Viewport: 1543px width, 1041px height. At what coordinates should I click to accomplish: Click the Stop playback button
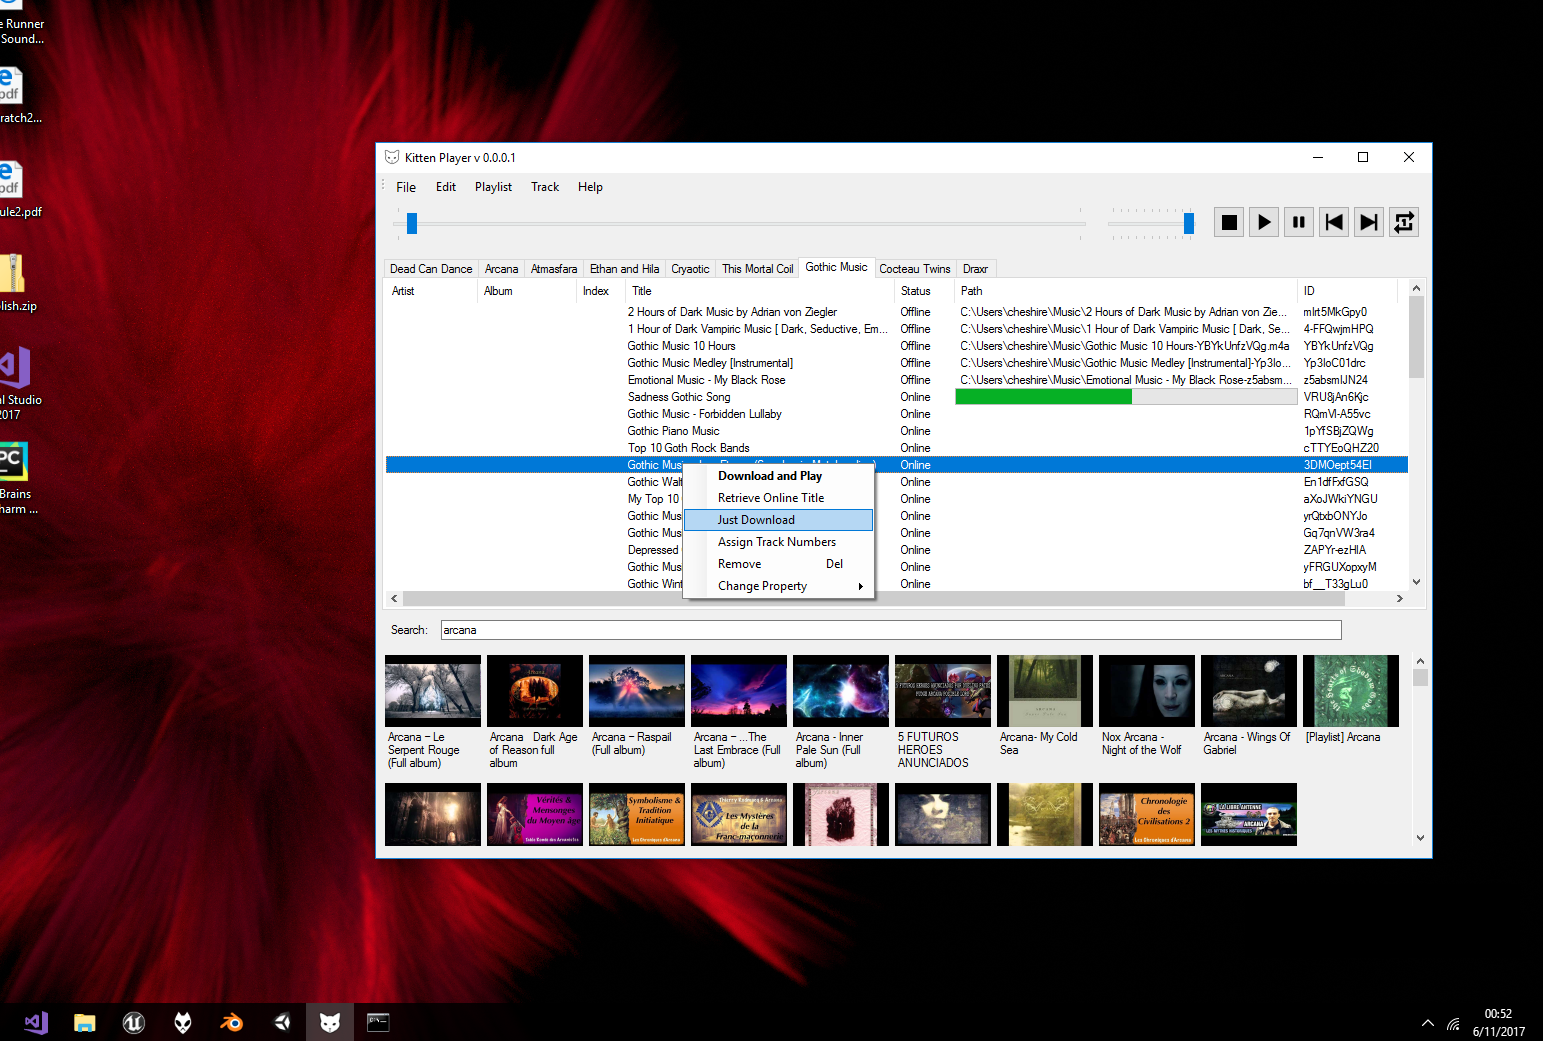[x=1229, y=222]
